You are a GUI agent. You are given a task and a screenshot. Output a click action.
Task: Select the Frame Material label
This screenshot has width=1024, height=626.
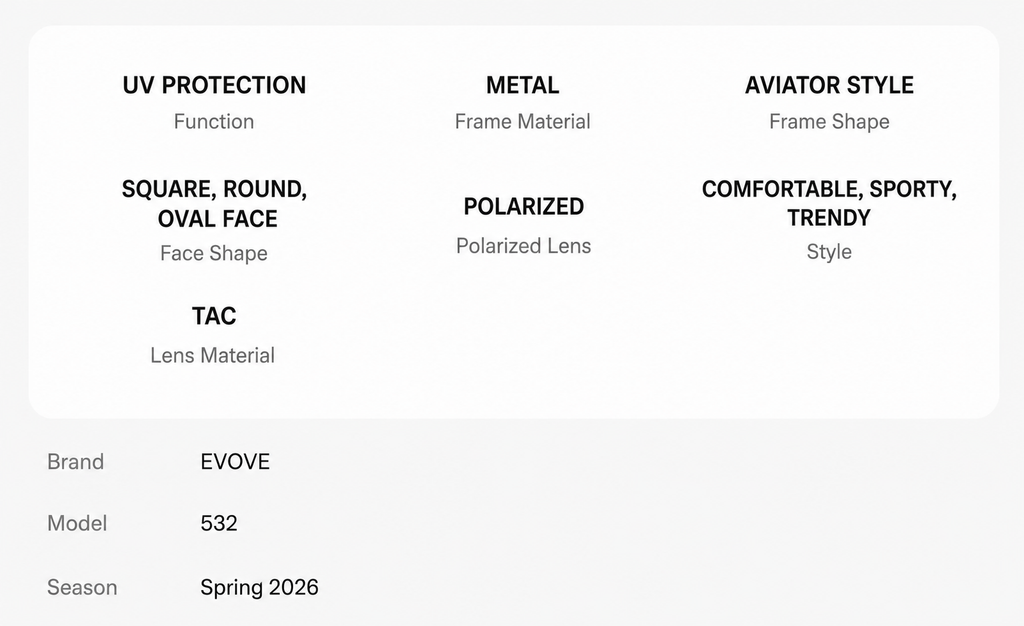522,121
